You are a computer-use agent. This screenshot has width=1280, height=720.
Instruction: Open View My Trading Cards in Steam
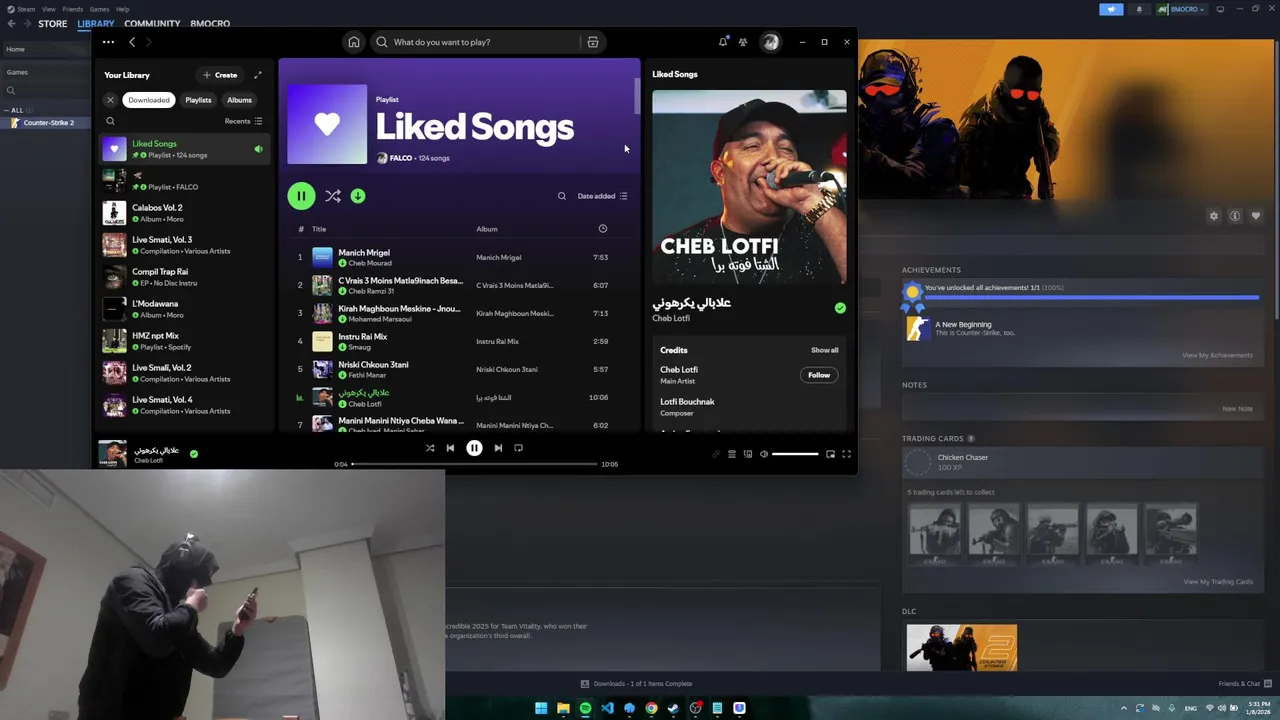(1218, 582)
